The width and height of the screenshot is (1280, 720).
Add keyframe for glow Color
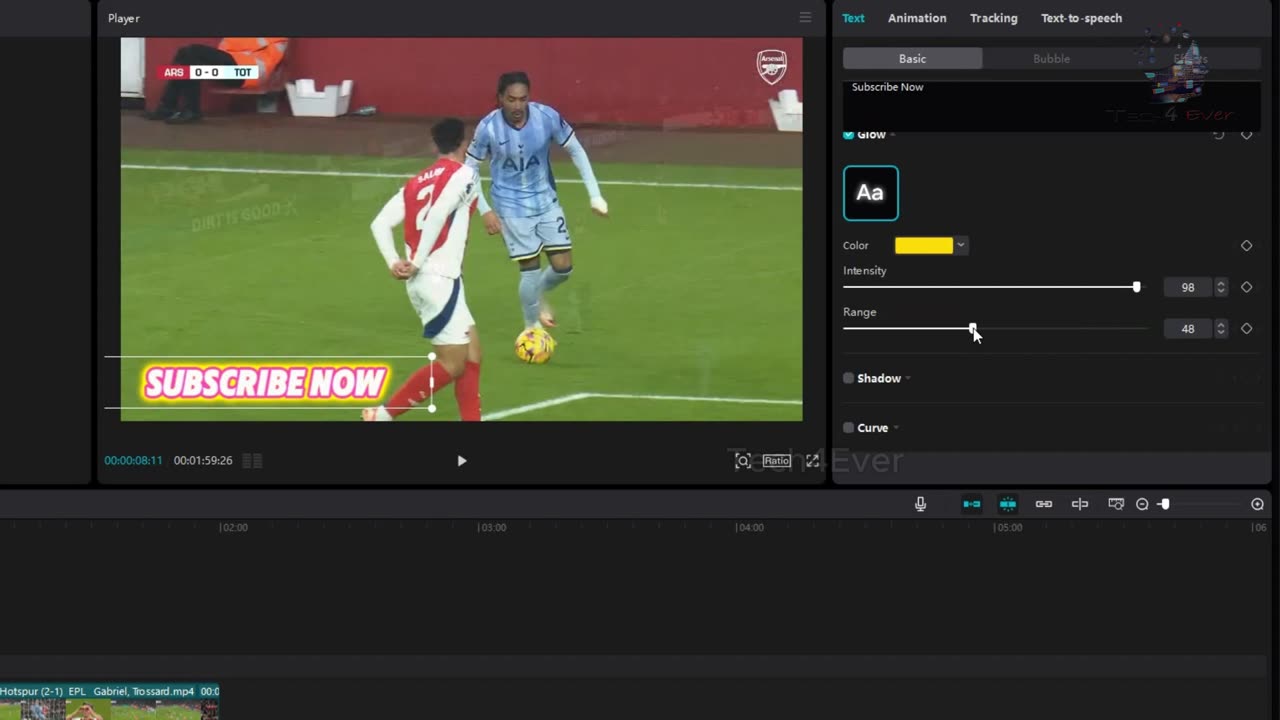pyautogui.click(x=1246, y=245)
